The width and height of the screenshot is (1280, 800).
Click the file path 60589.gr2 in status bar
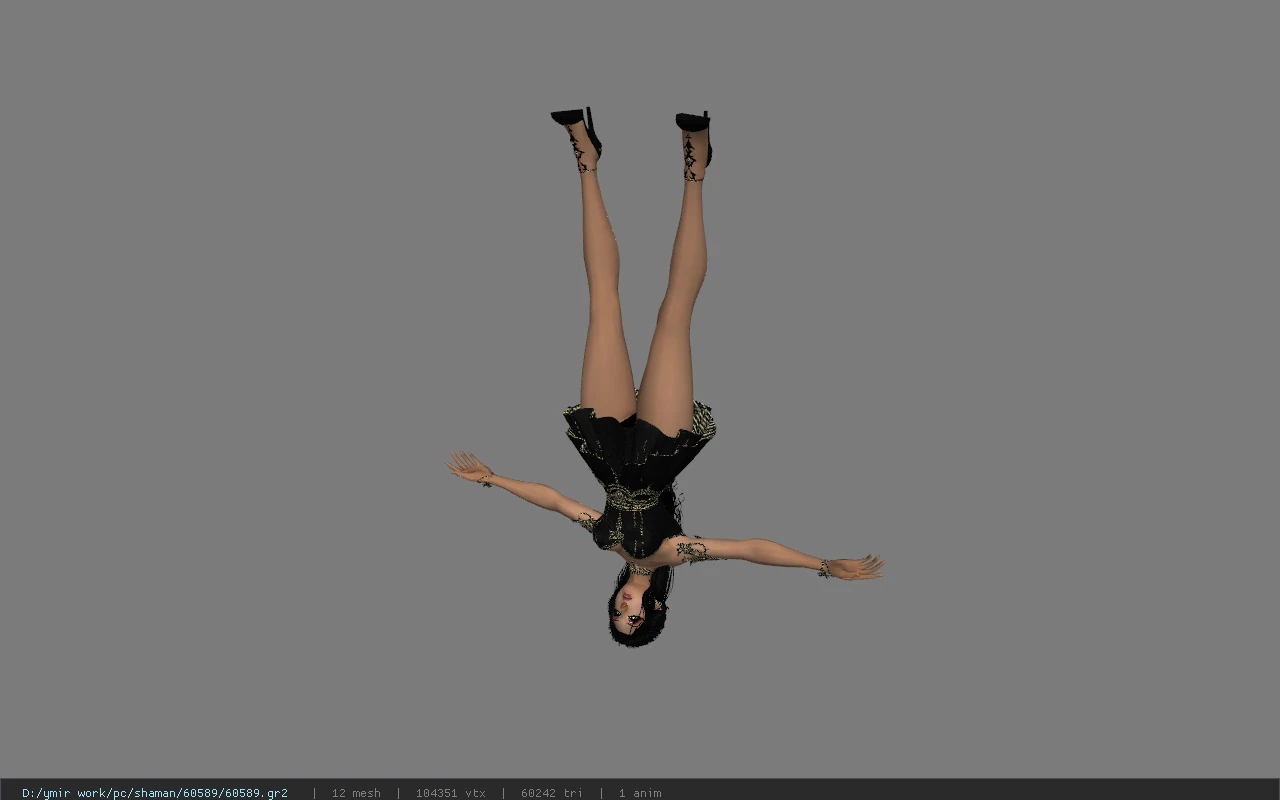(x=155, y=793)
